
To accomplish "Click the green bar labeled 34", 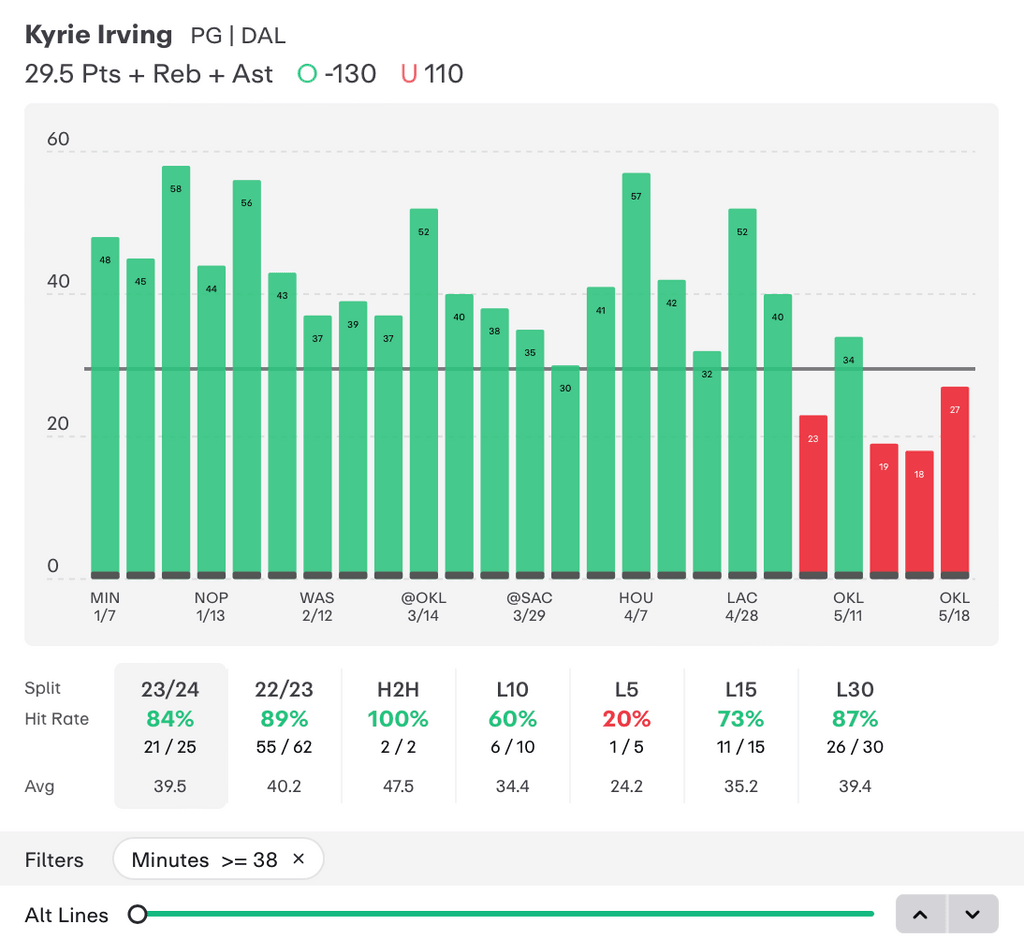I will pyautogui.click(x=848, y=458).
